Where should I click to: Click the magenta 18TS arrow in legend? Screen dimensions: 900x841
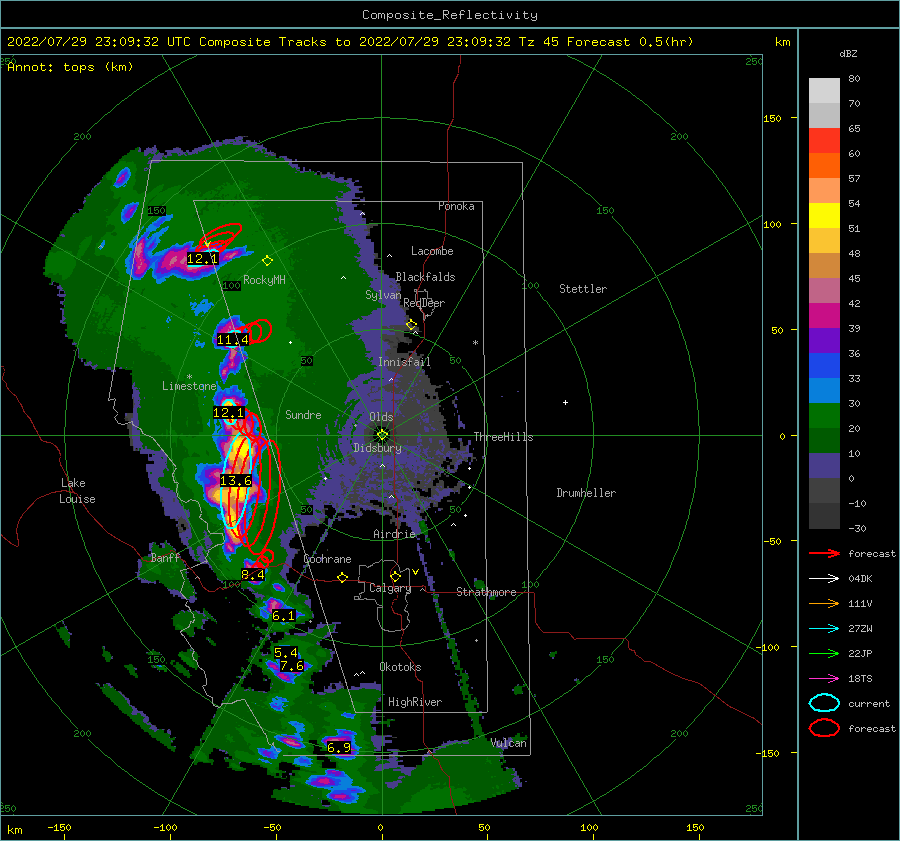[x=824, y=679]
